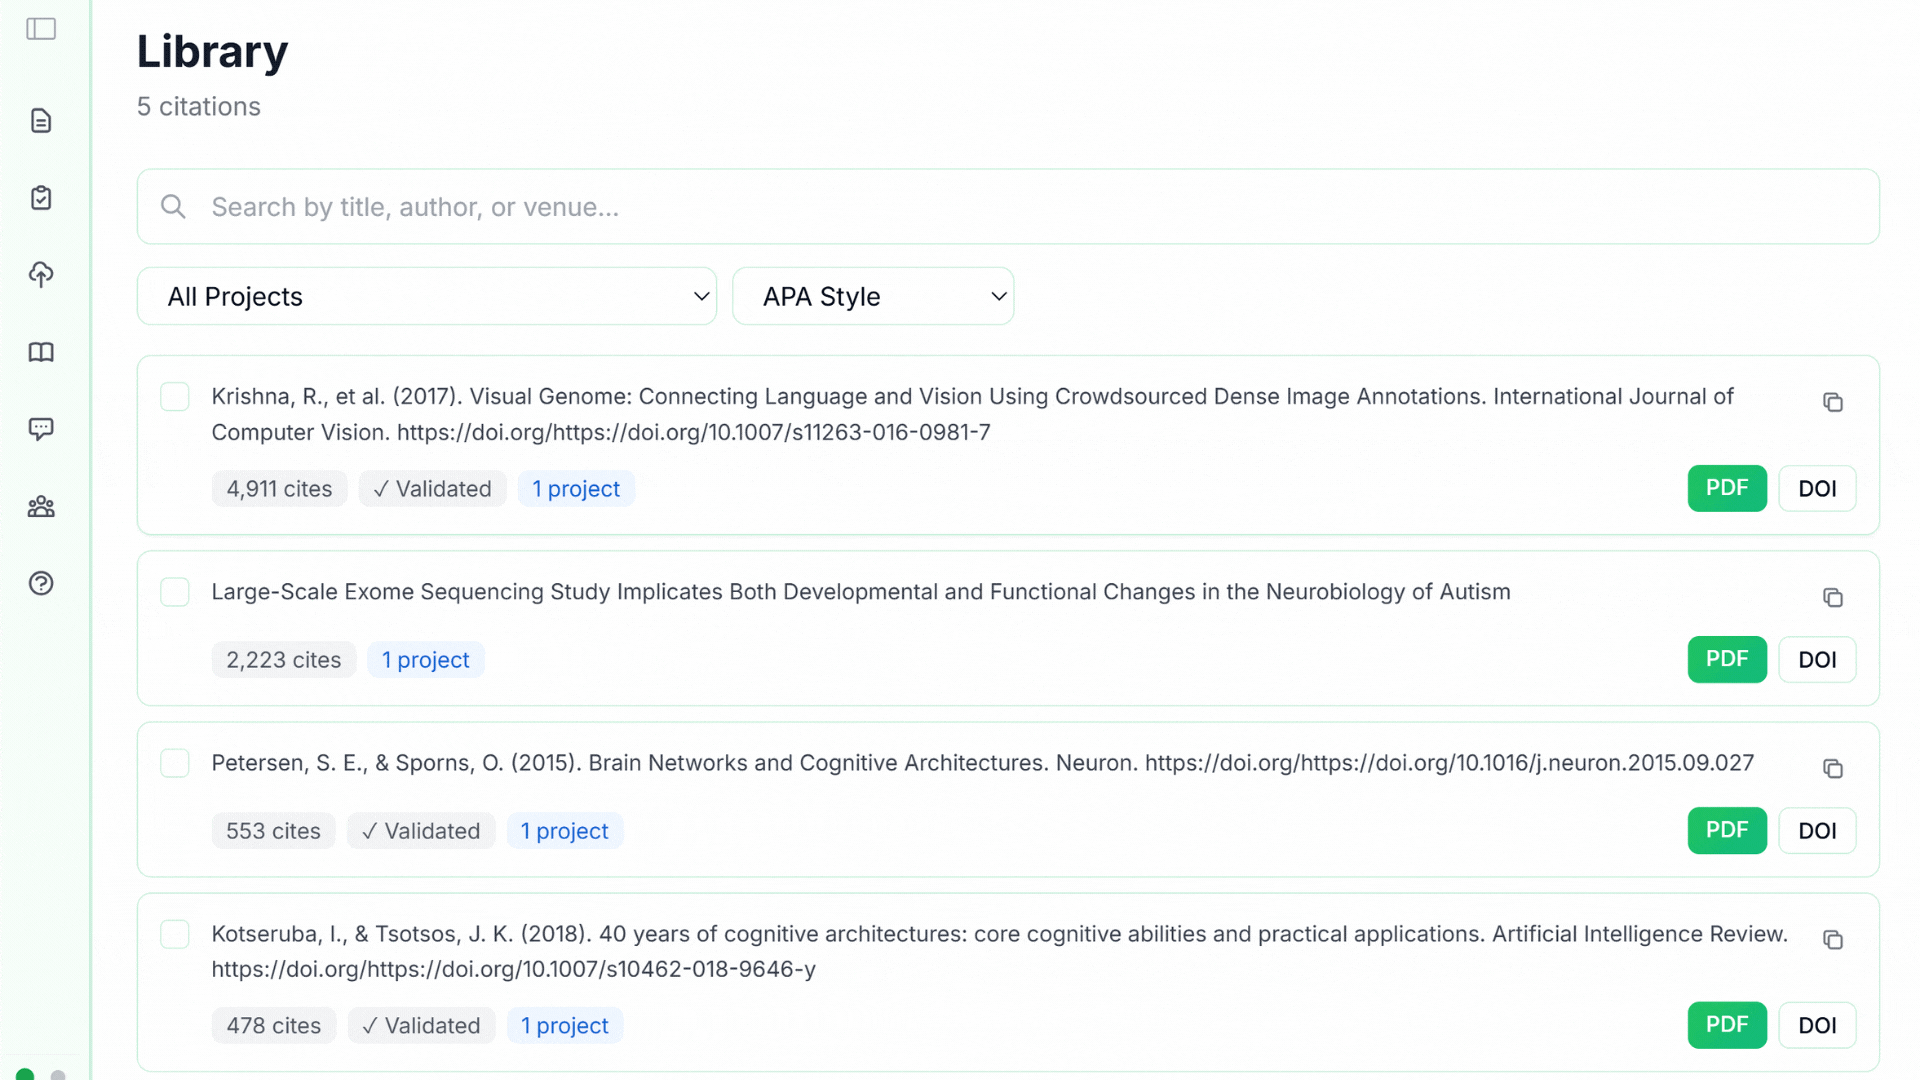Open PDF for Visual Genome paper
1920x1080 pixels.
point(1727,488)
